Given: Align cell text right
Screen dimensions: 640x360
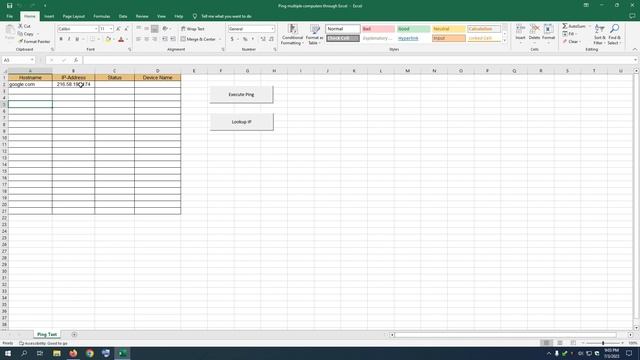Looking at the screenshot, I should (x=155, y=39).
